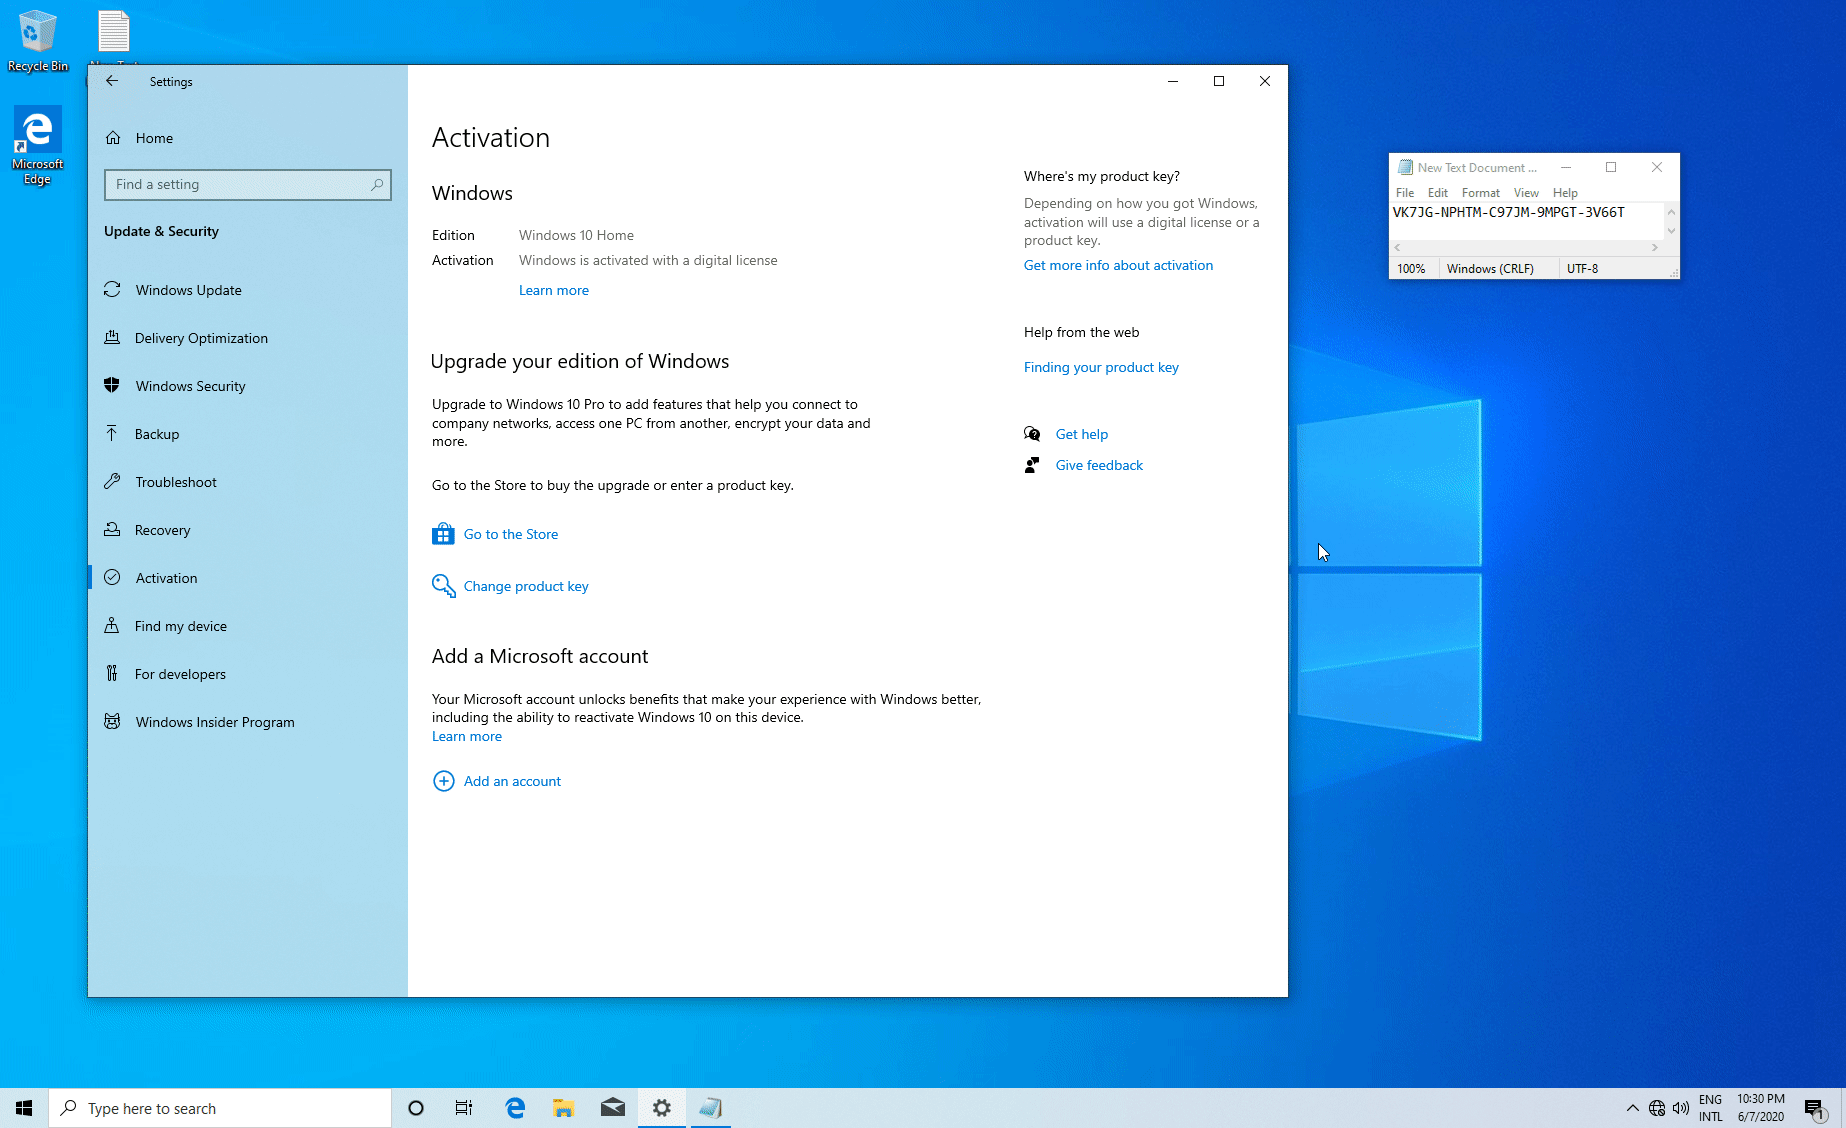This screenshot has height=1128, width=1846.
Task: Switch to Notepad via taskbar icon
Action: pos(711,1108)
